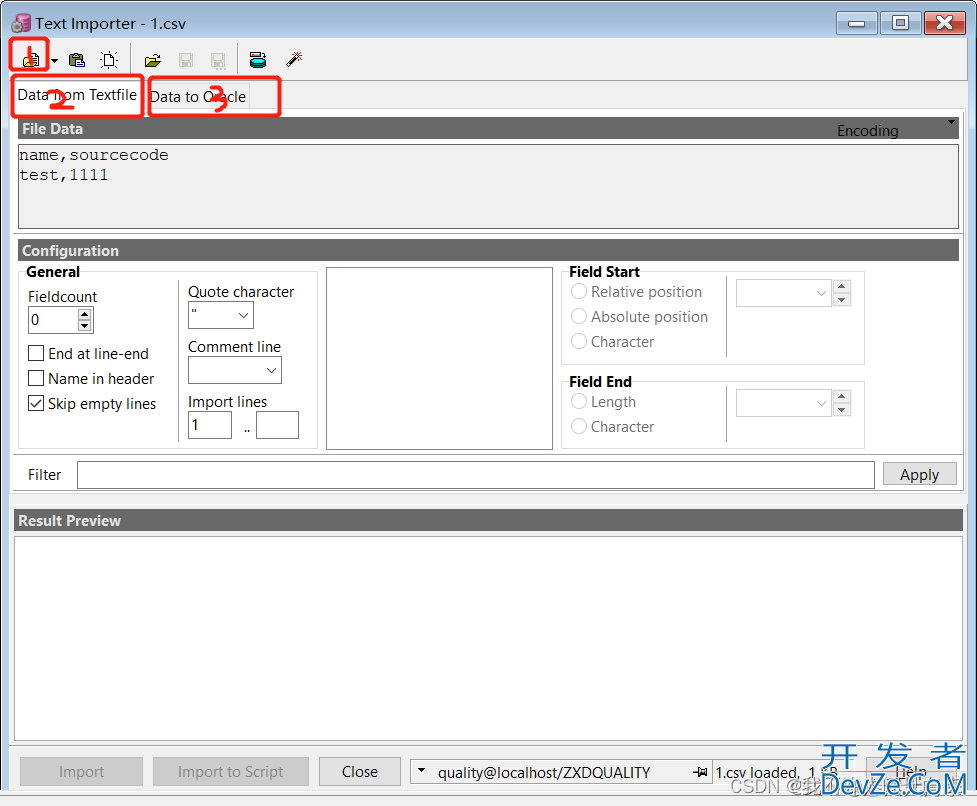Click the empty field list box
The height and width of the screenshot is (806, 977).
point(439,358)
